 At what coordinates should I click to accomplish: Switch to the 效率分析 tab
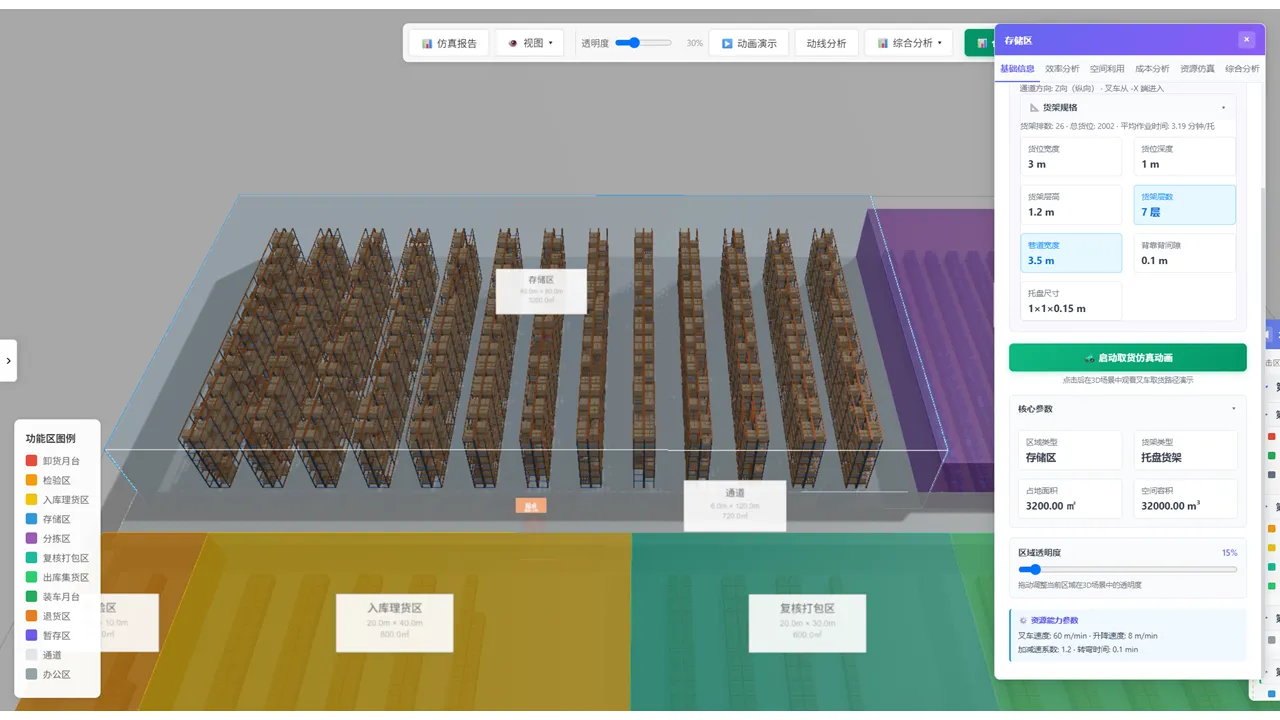coord(1062,69)
